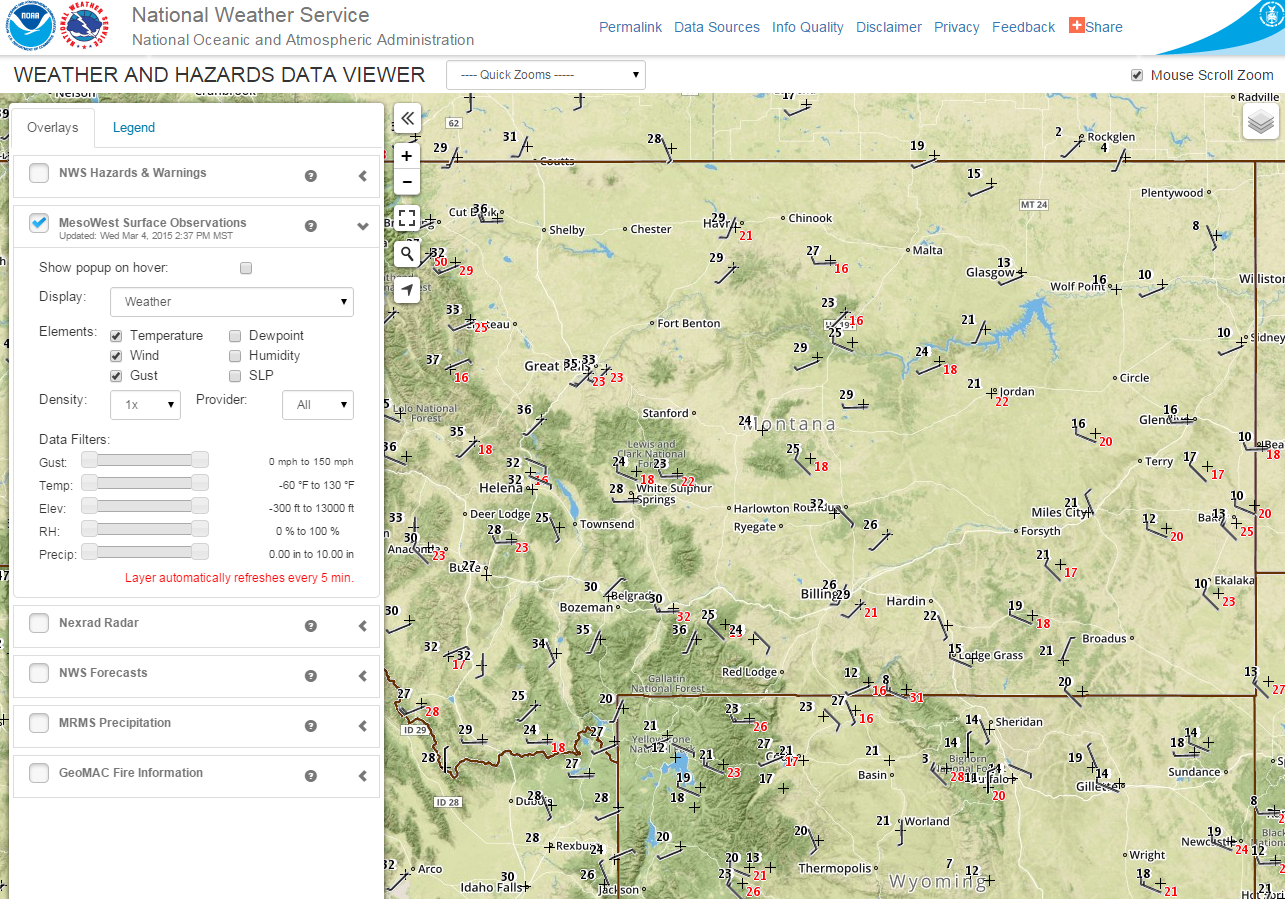The width and height of the screenshot is (1285, 899).
Task: Click the Elev filter slider left handle
Action: (x=90, y=505)
